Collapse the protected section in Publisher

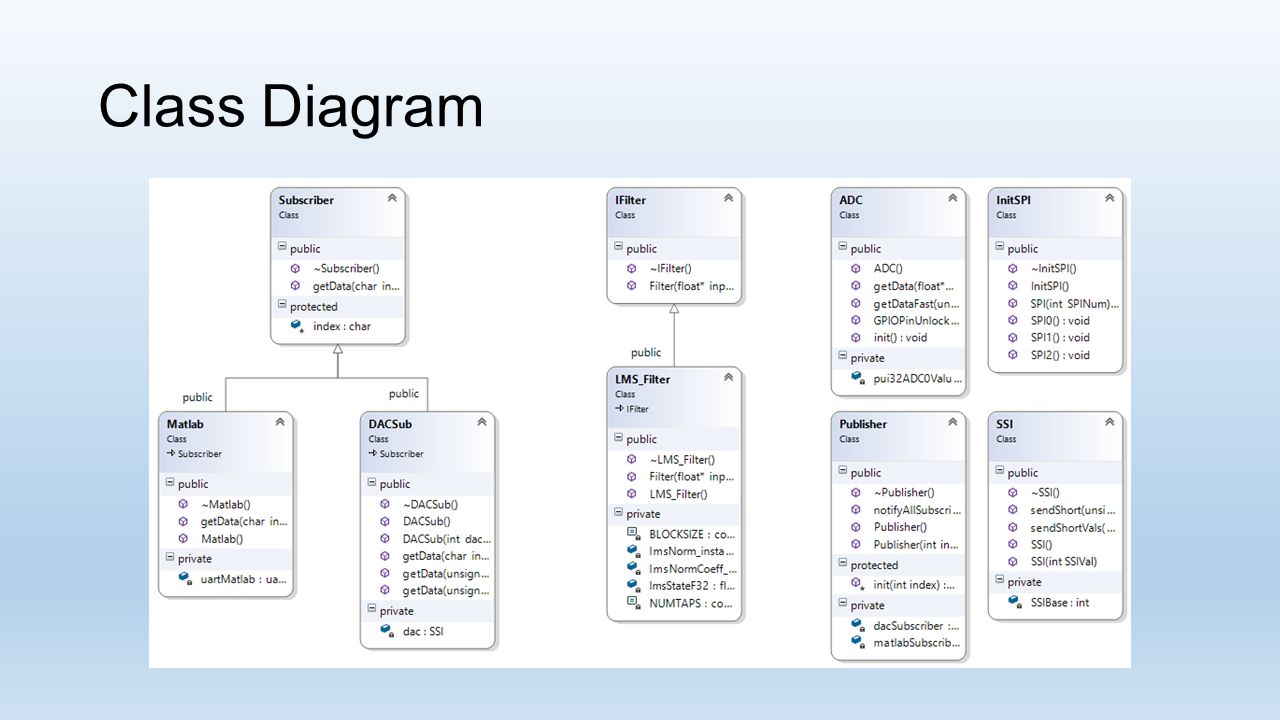coord(842,564)
